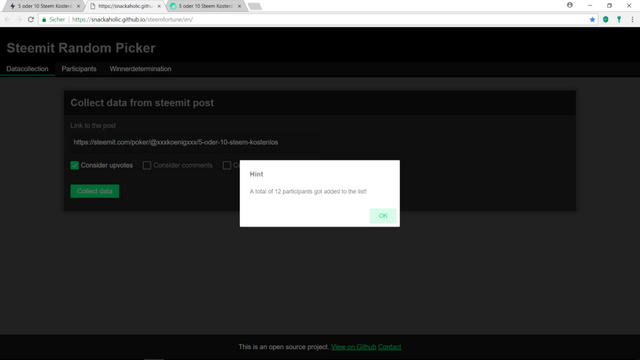Viewport: 640px width, 360px height.
Task: Click the bookmark star icon
Action: point(592,20)
